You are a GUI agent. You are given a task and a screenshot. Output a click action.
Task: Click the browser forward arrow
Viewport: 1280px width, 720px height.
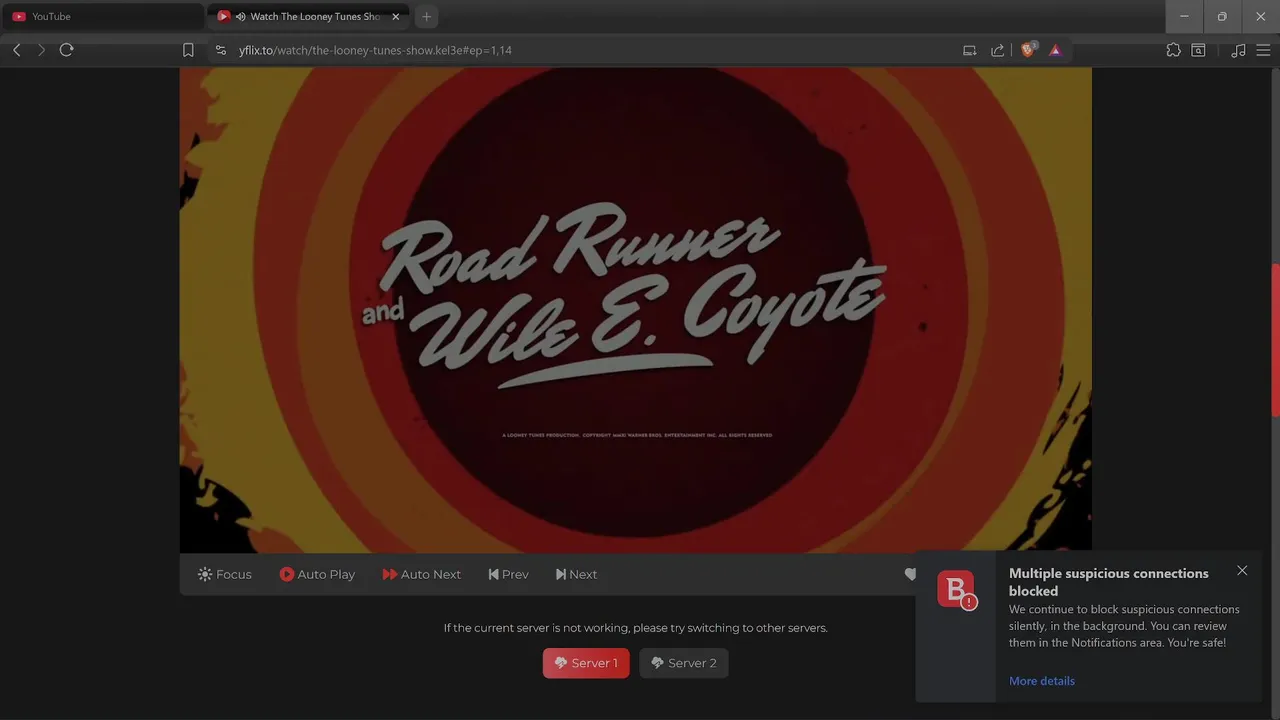[41, 50]
